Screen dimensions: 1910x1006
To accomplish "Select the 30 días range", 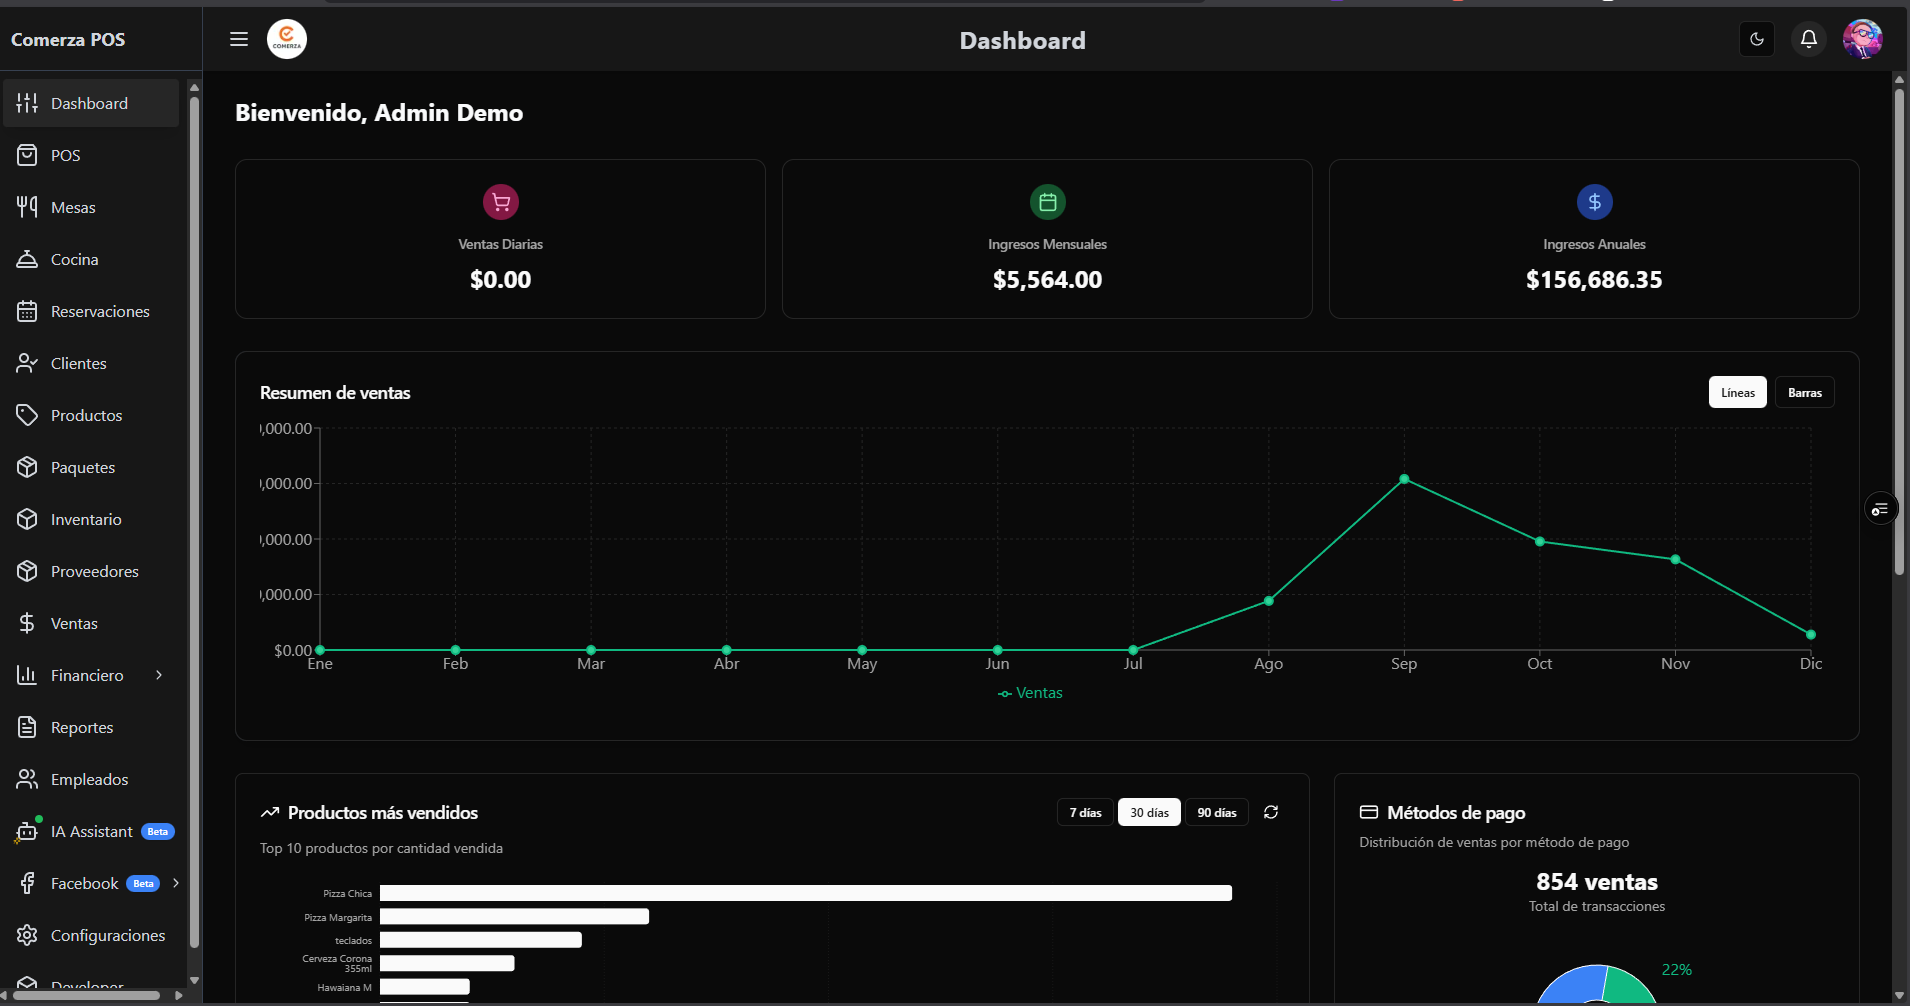I will click(1149, 812).
